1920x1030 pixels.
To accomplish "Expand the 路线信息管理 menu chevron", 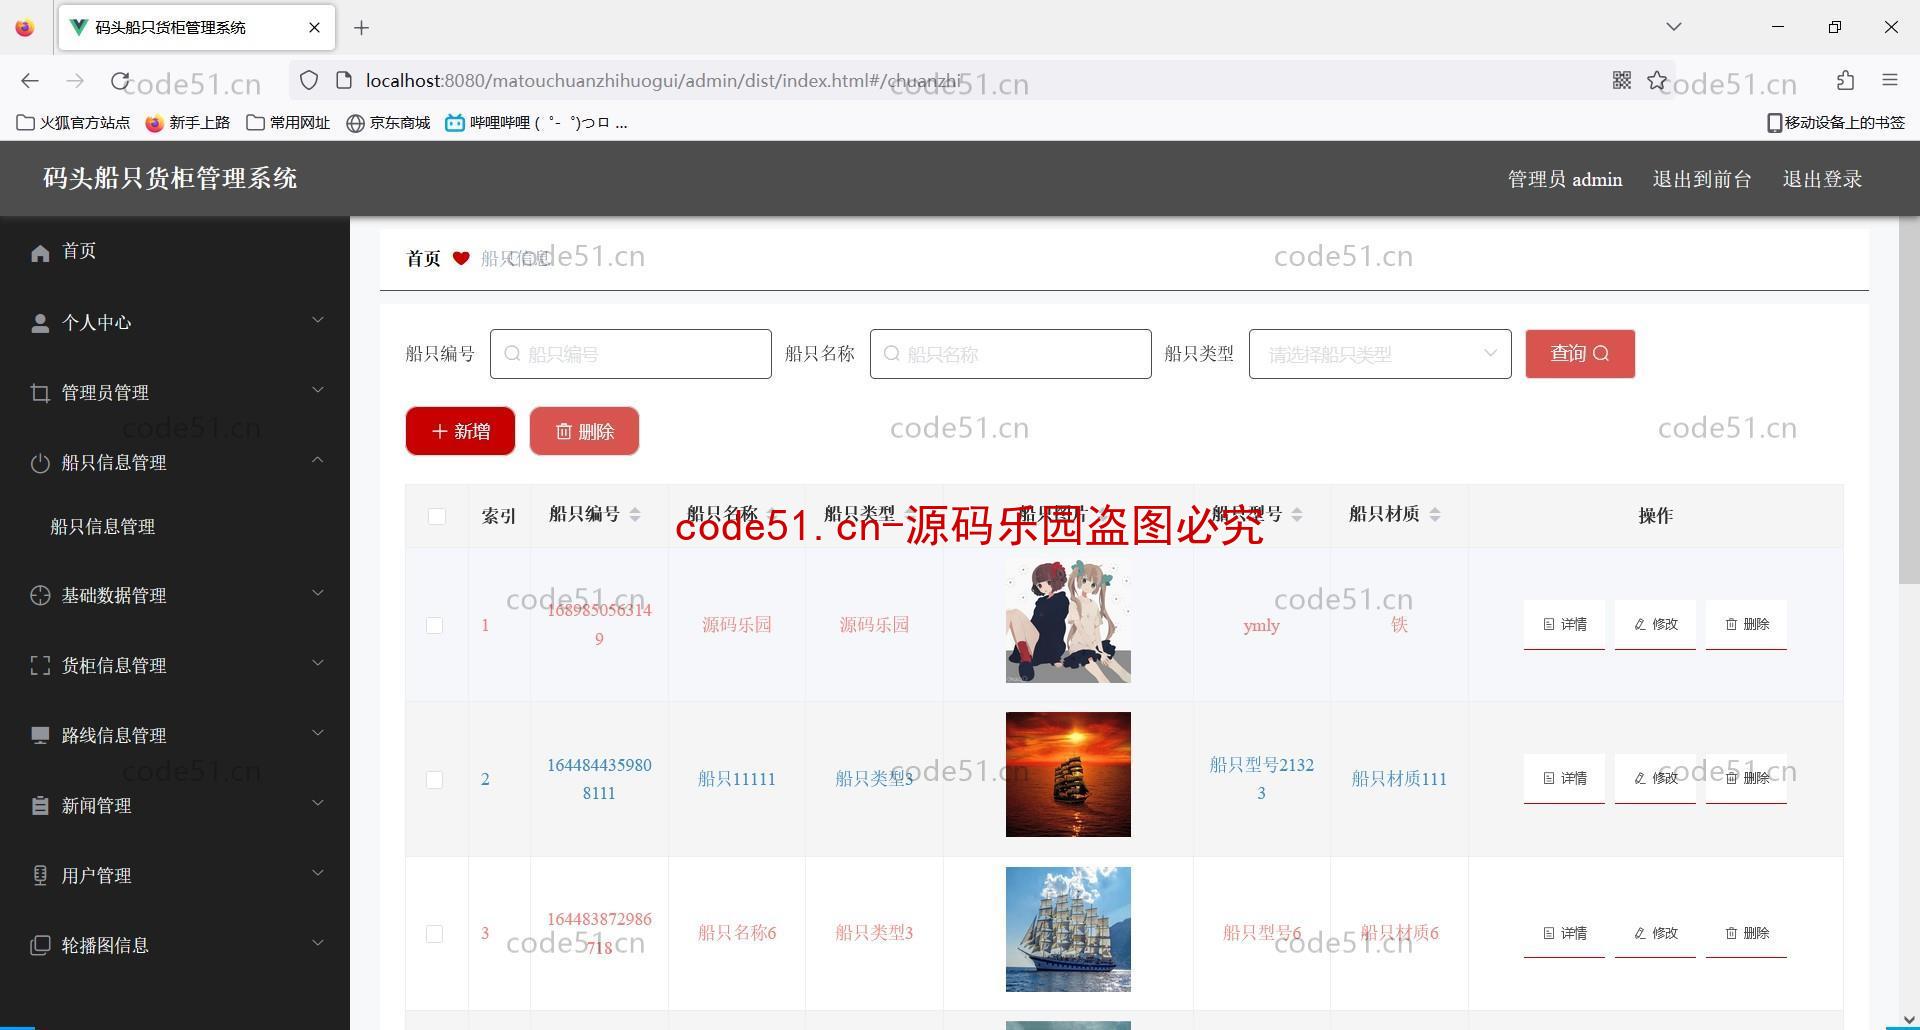I will (318, 732).
